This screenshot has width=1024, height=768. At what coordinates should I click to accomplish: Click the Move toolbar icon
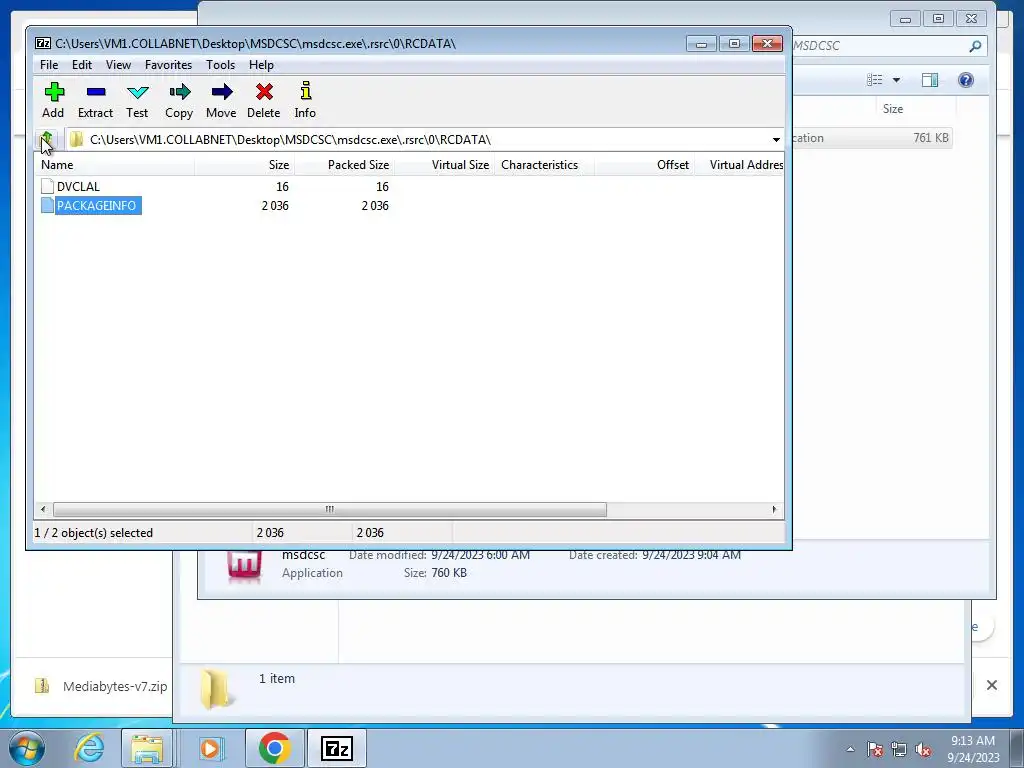coord(221,100)
